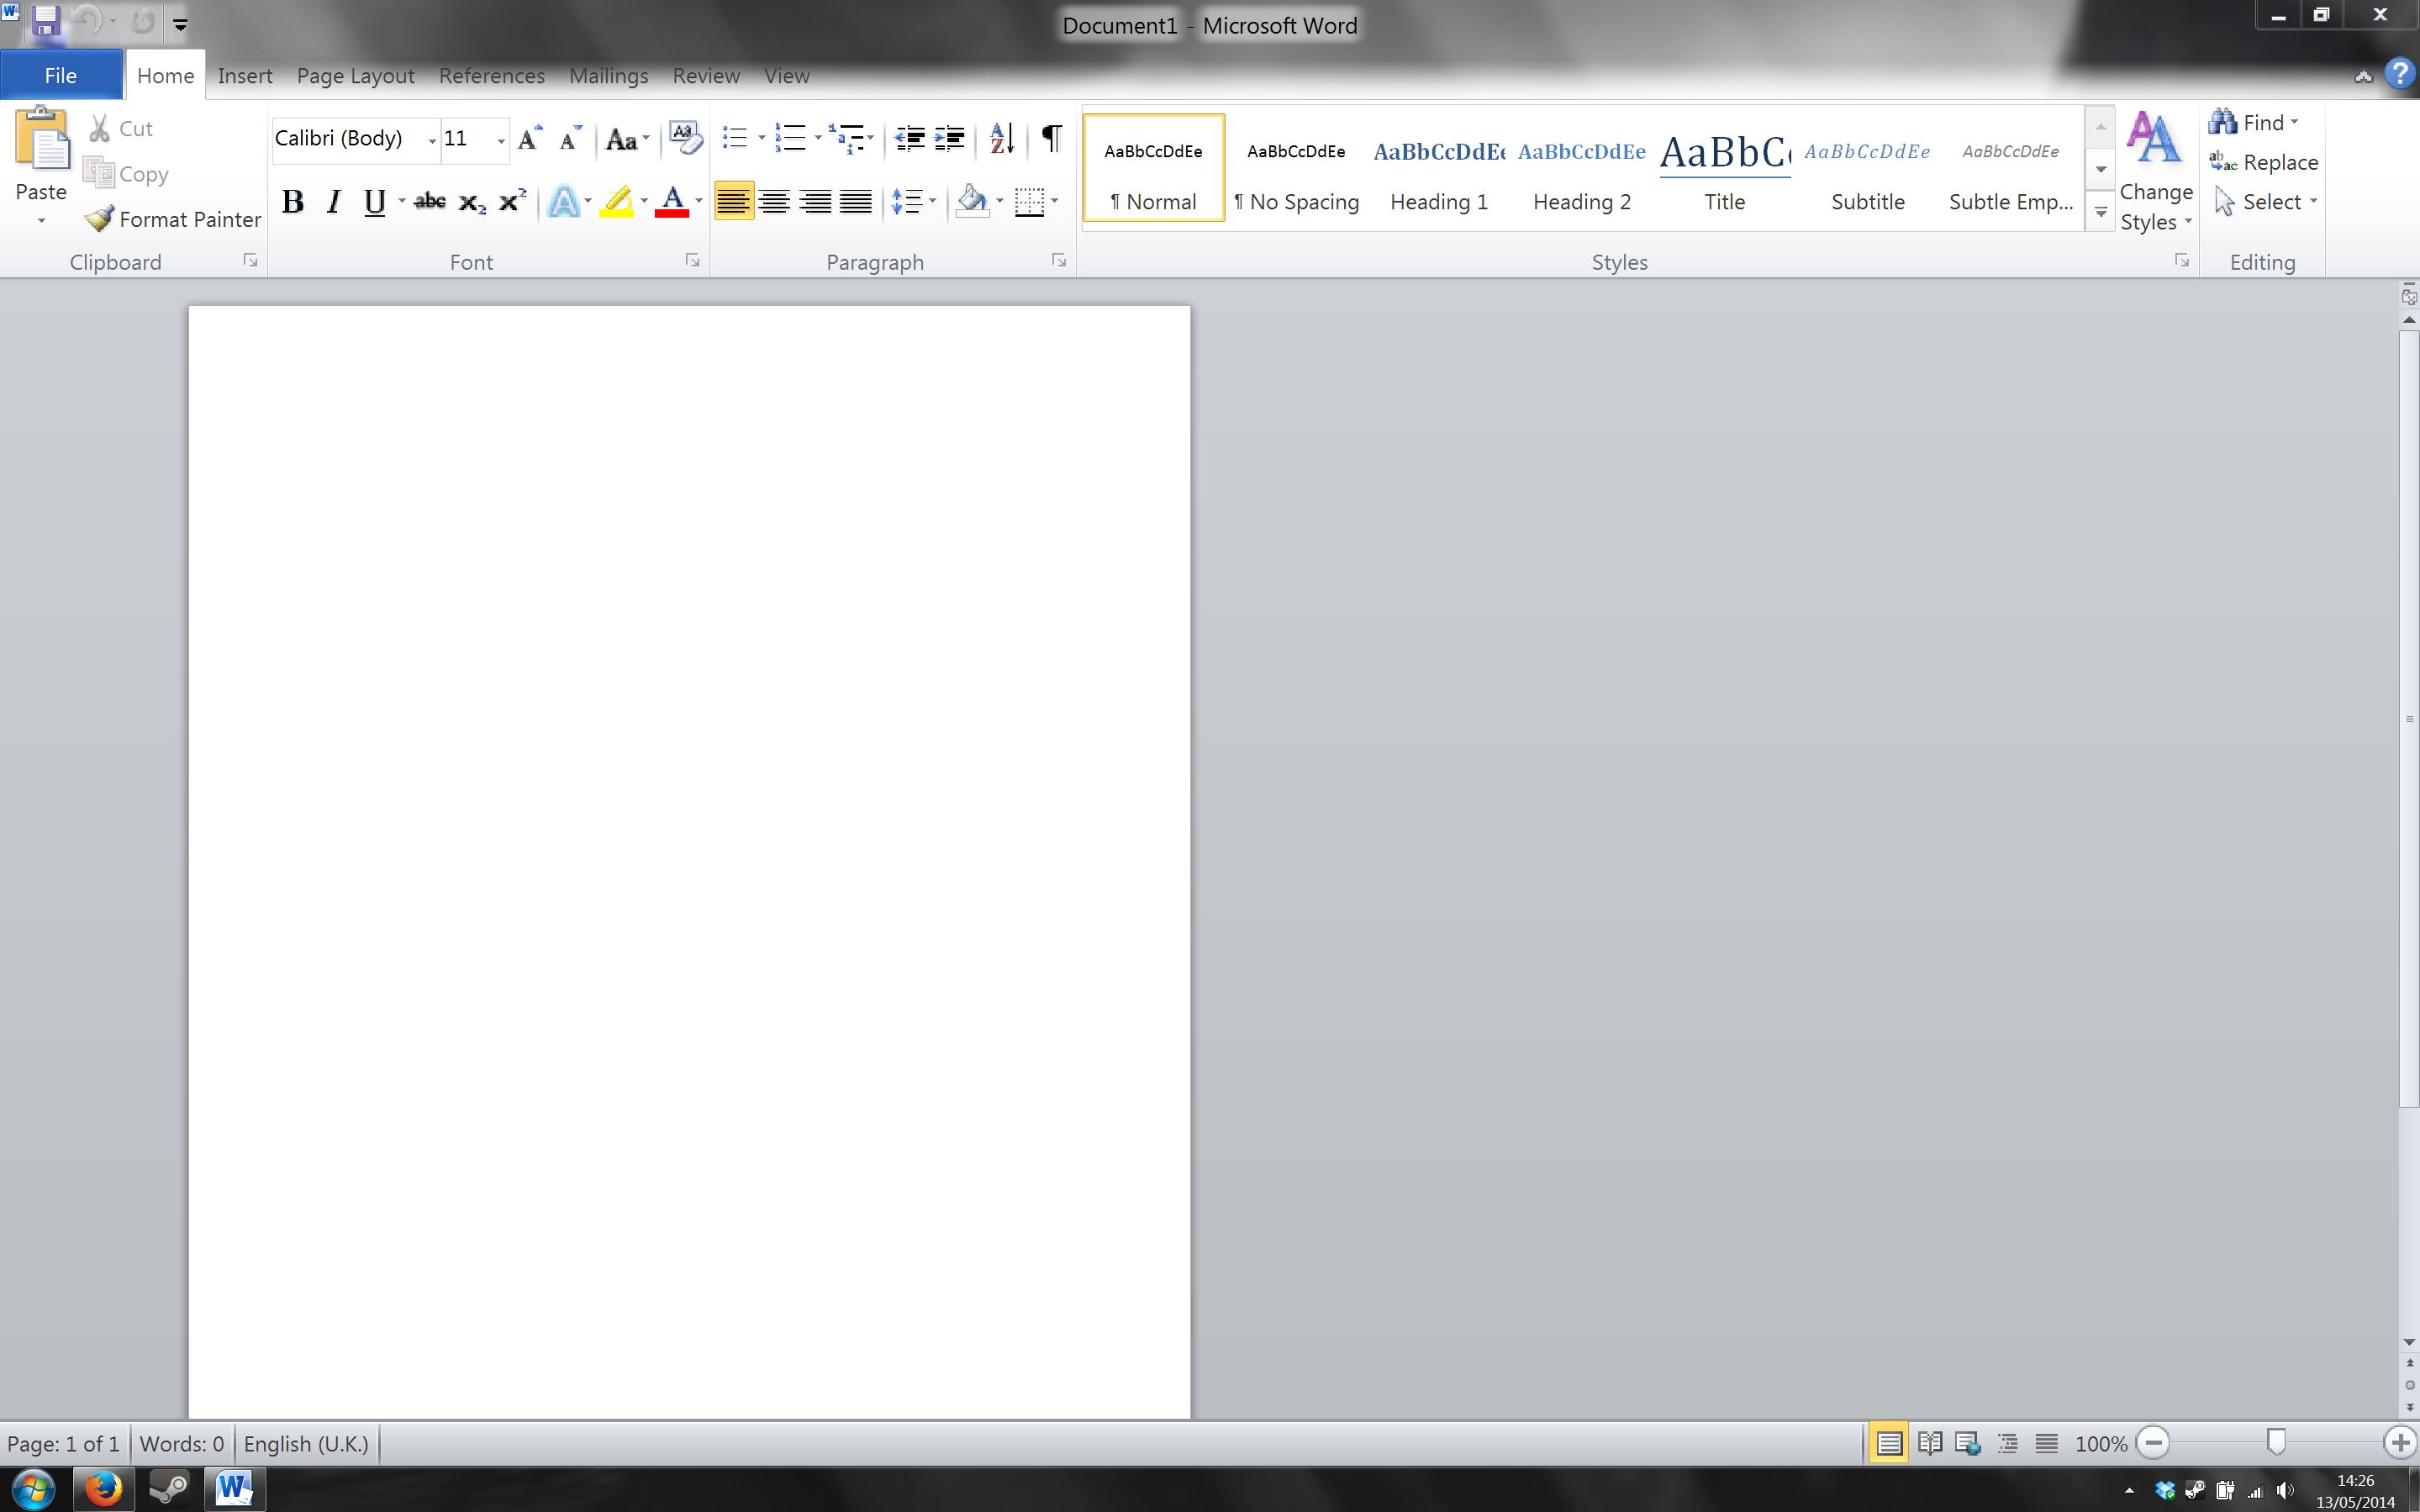
Task: Expand the Paste options arrow
Action: (41, 221)
